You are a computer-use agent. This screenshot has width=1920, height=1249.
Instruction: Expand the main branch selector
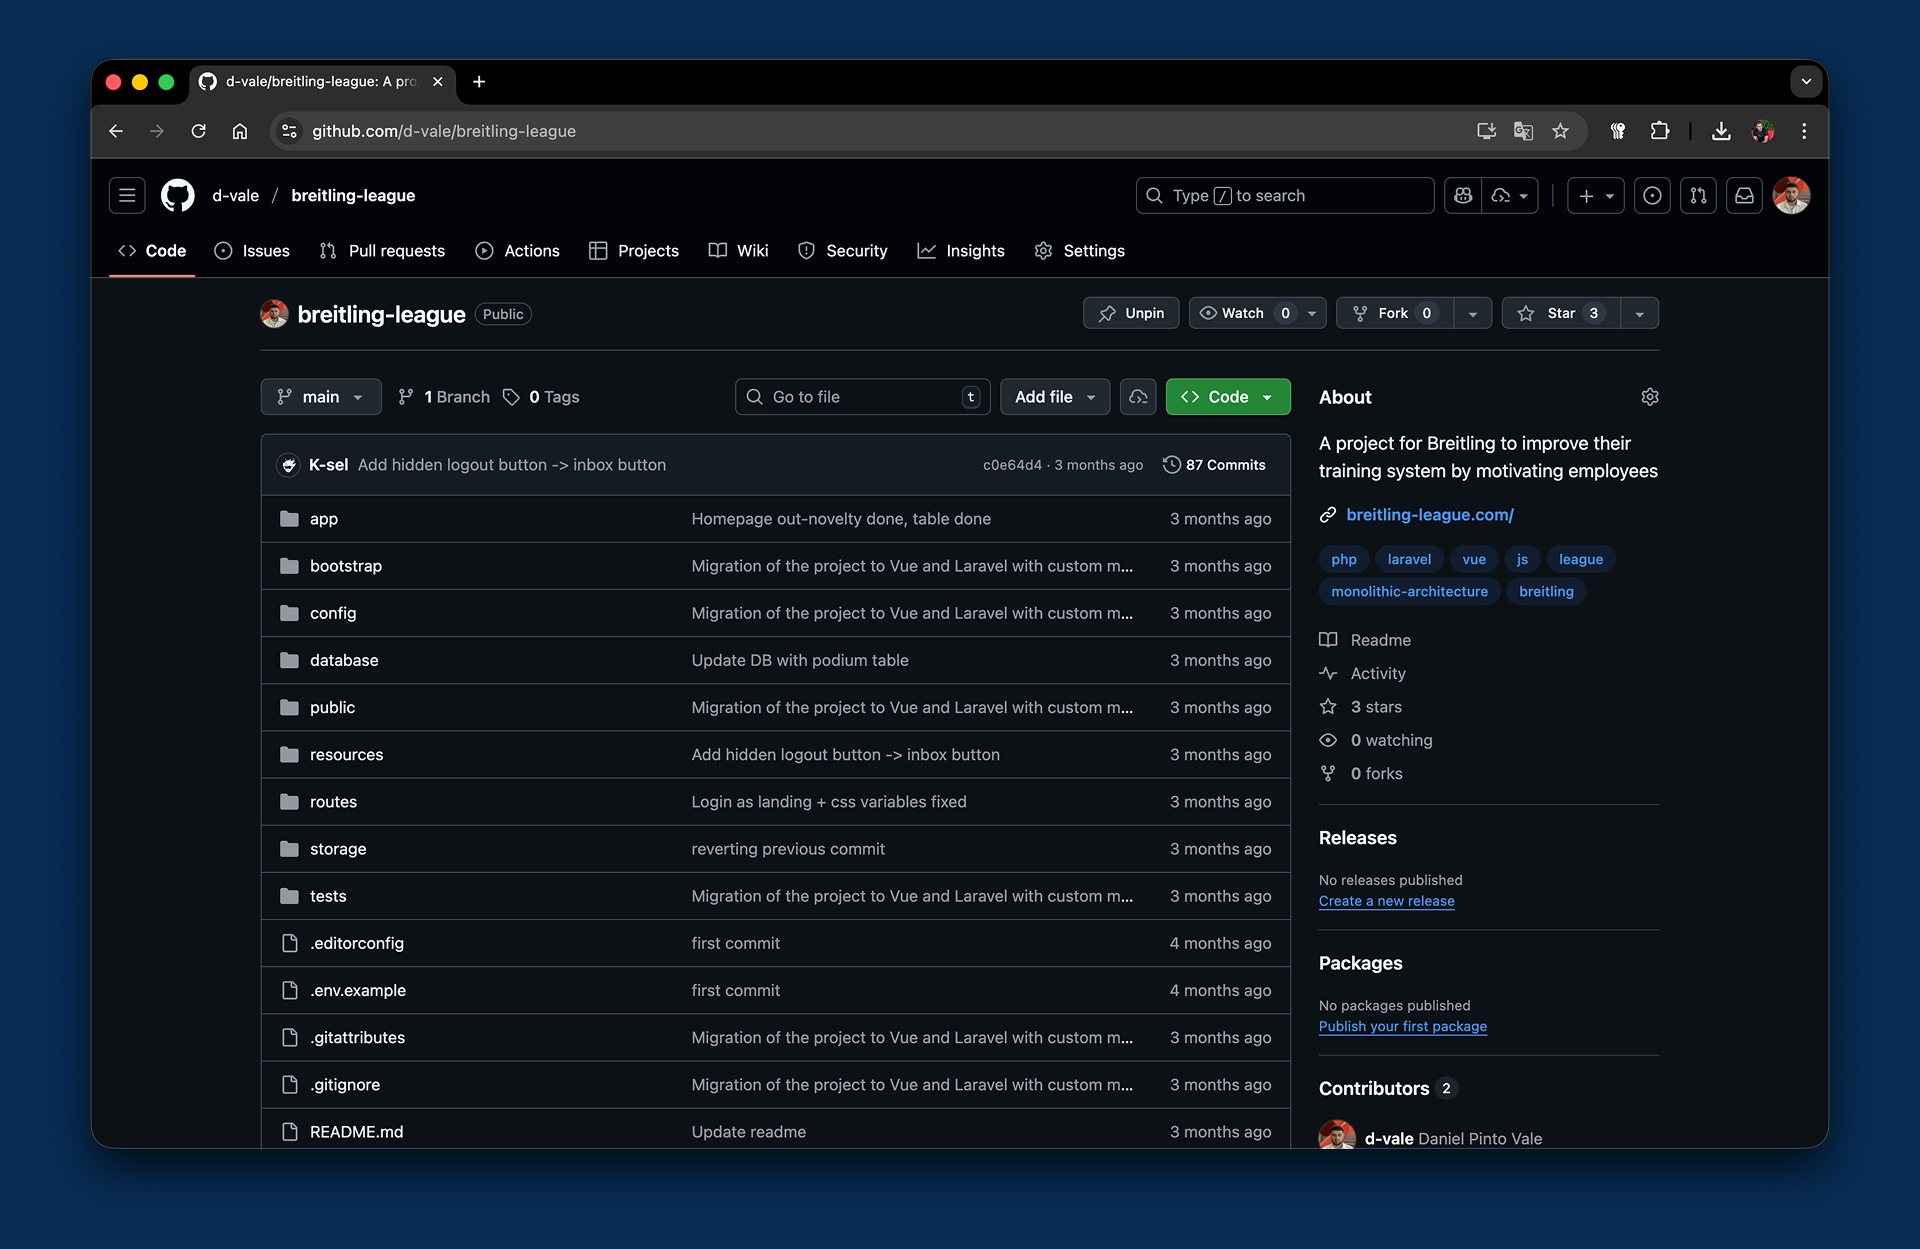(x=320, y=397)
